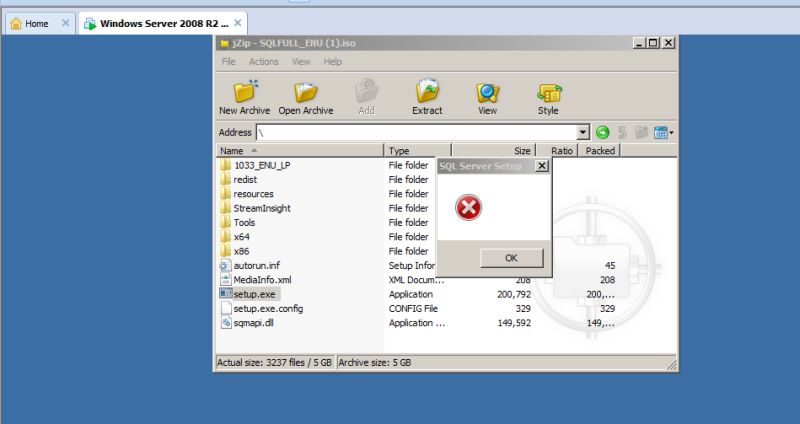Click the sqmapi.dll file name
The height and width of the screenshot is (424, 800).
(254, 323)
